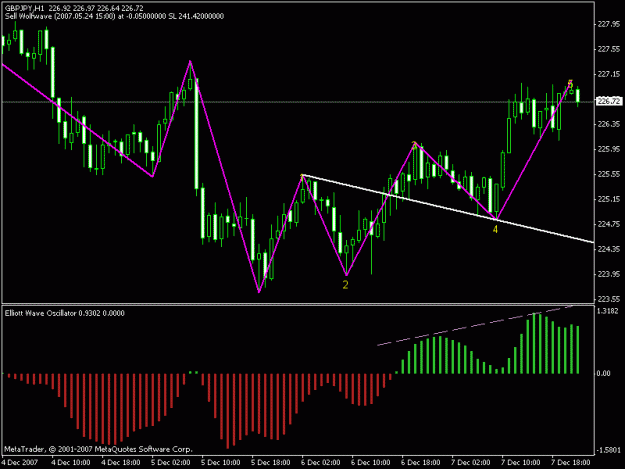Click the Elliott Wave Oscillator indicator label

65,313
